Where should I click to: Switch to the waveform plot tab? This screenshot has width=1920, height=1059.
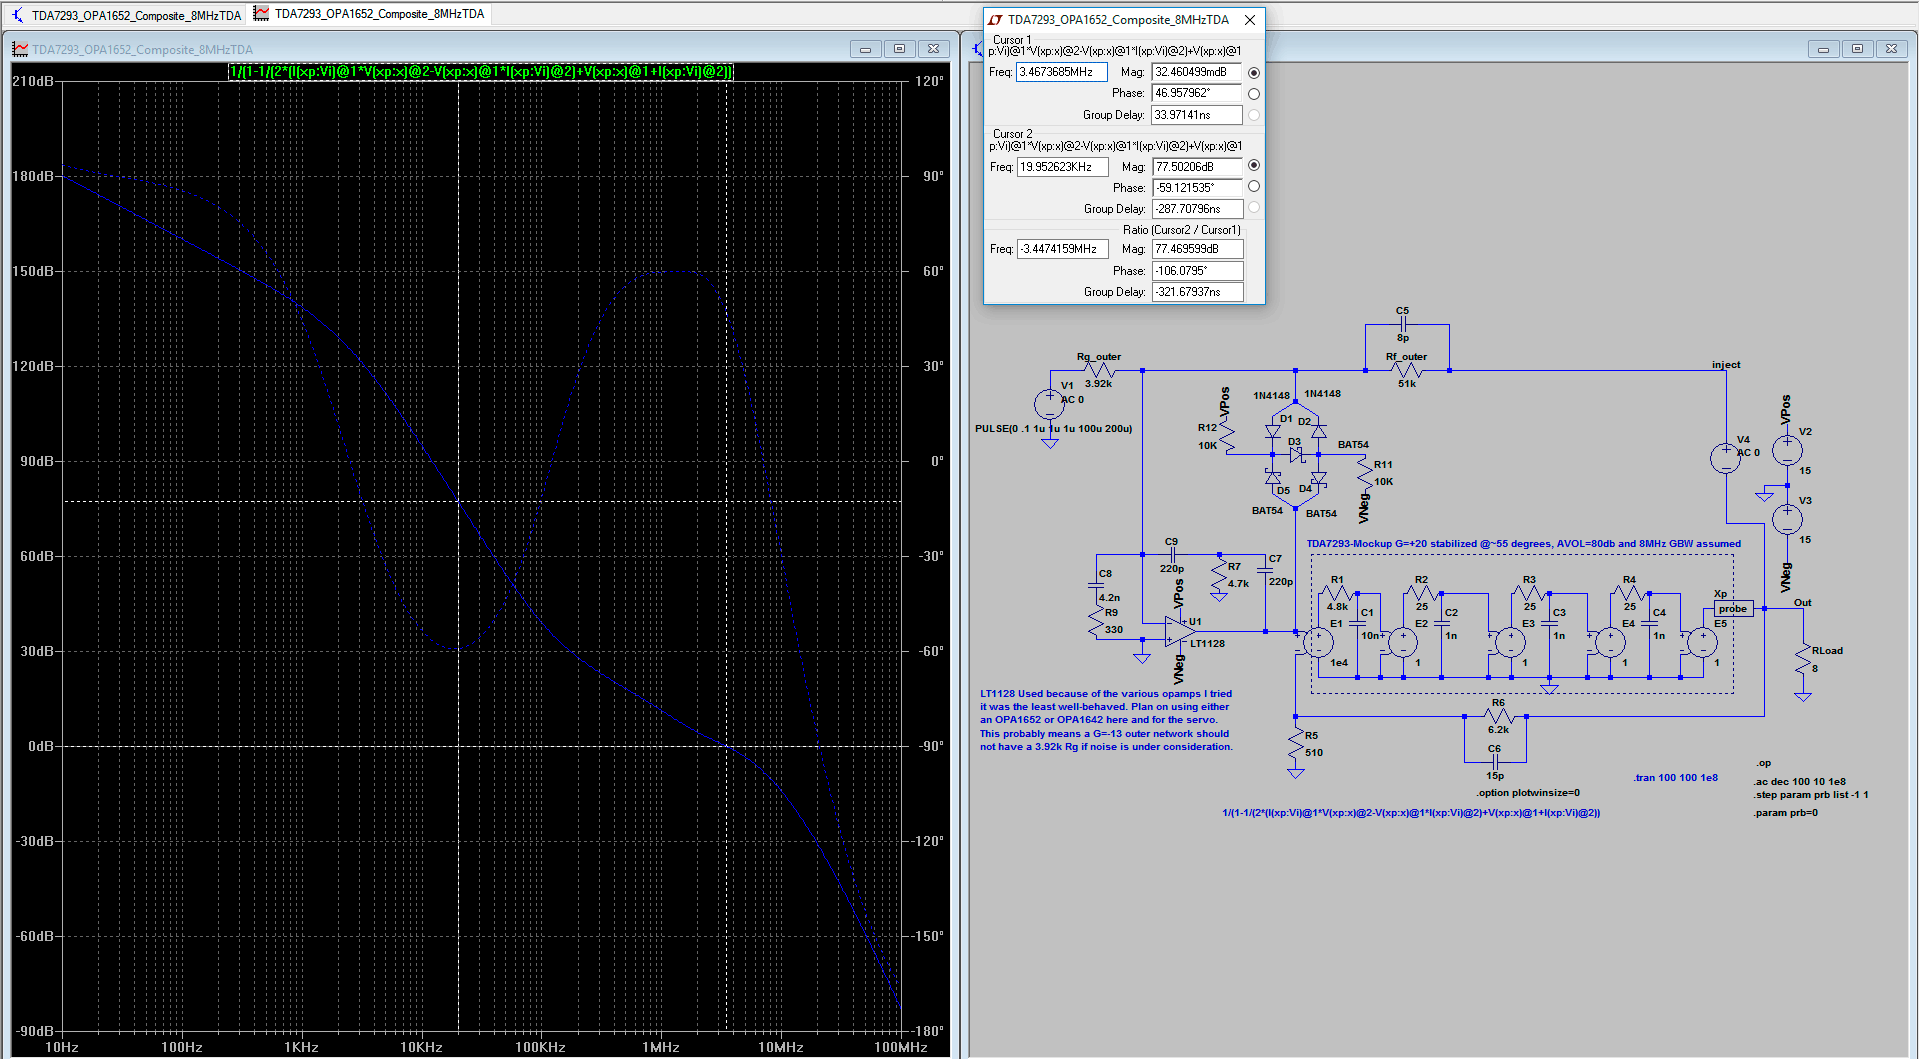click(369, 14)
